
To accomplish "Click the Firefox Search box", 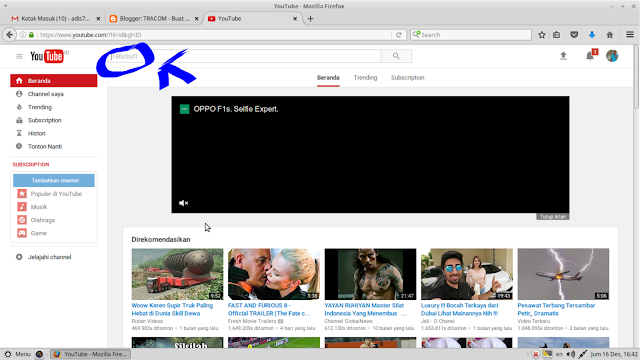I will 471,35.
